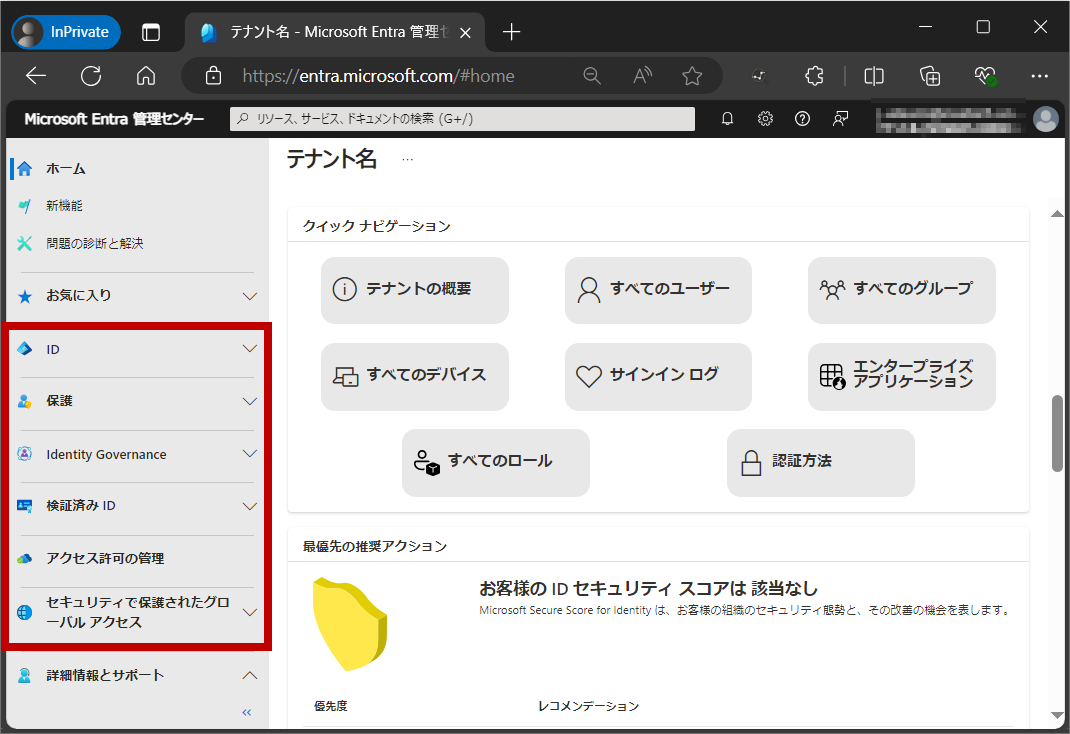Click the page vertical scrollbar thumb
The height and width of the screenshot is (734, 1070).
1057,432
